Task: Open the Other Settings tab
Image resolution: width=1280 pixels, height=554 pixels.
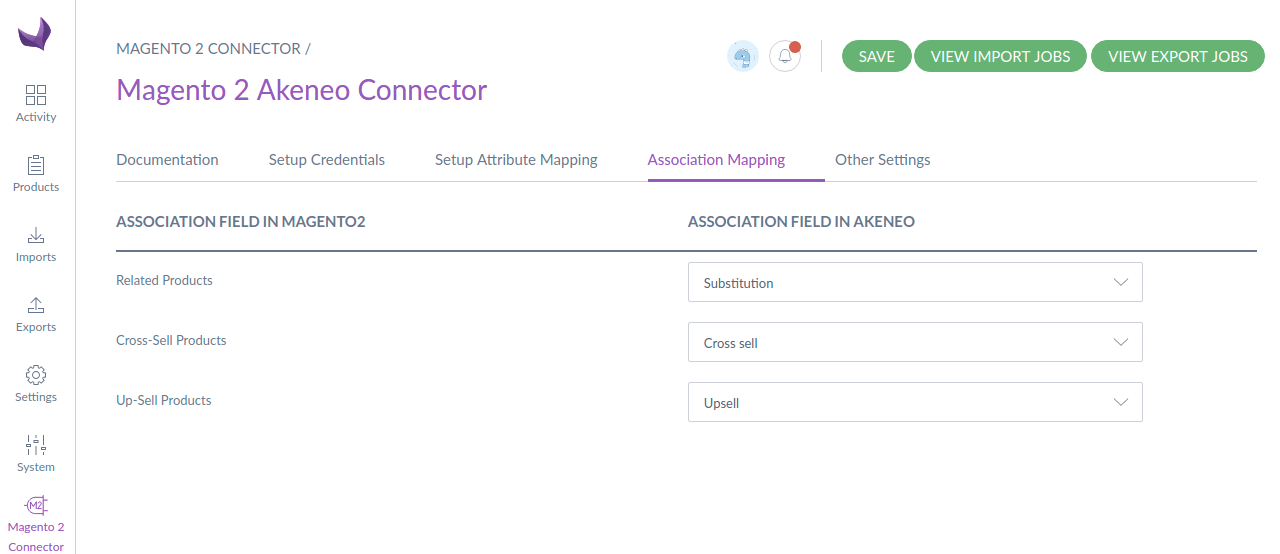Action: click(x=882, y=160)
